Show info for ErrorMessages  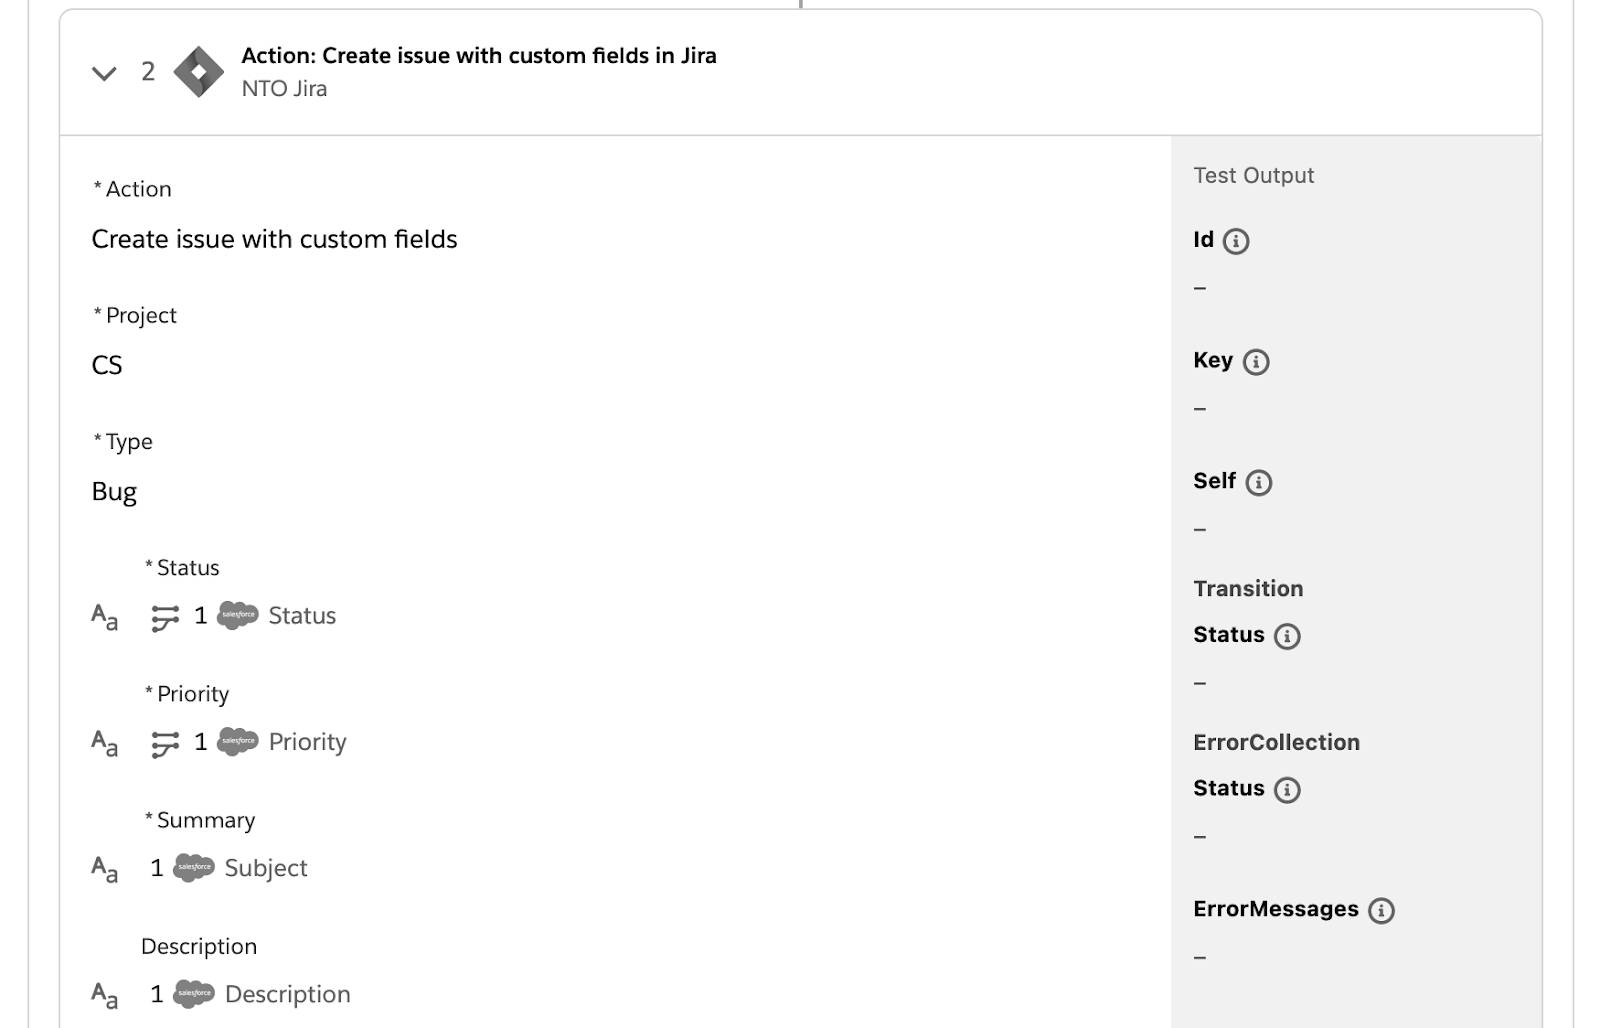[x=1381, y=910]
